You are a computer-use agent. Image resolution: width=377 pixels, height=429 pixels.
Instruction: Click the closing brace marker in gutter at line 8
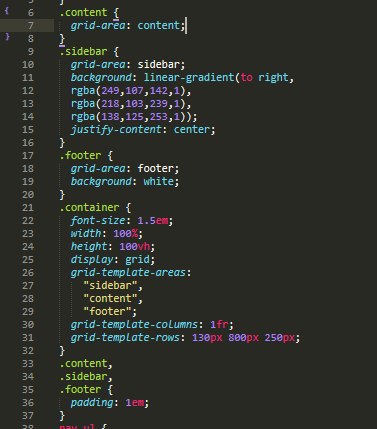point(7,36)
